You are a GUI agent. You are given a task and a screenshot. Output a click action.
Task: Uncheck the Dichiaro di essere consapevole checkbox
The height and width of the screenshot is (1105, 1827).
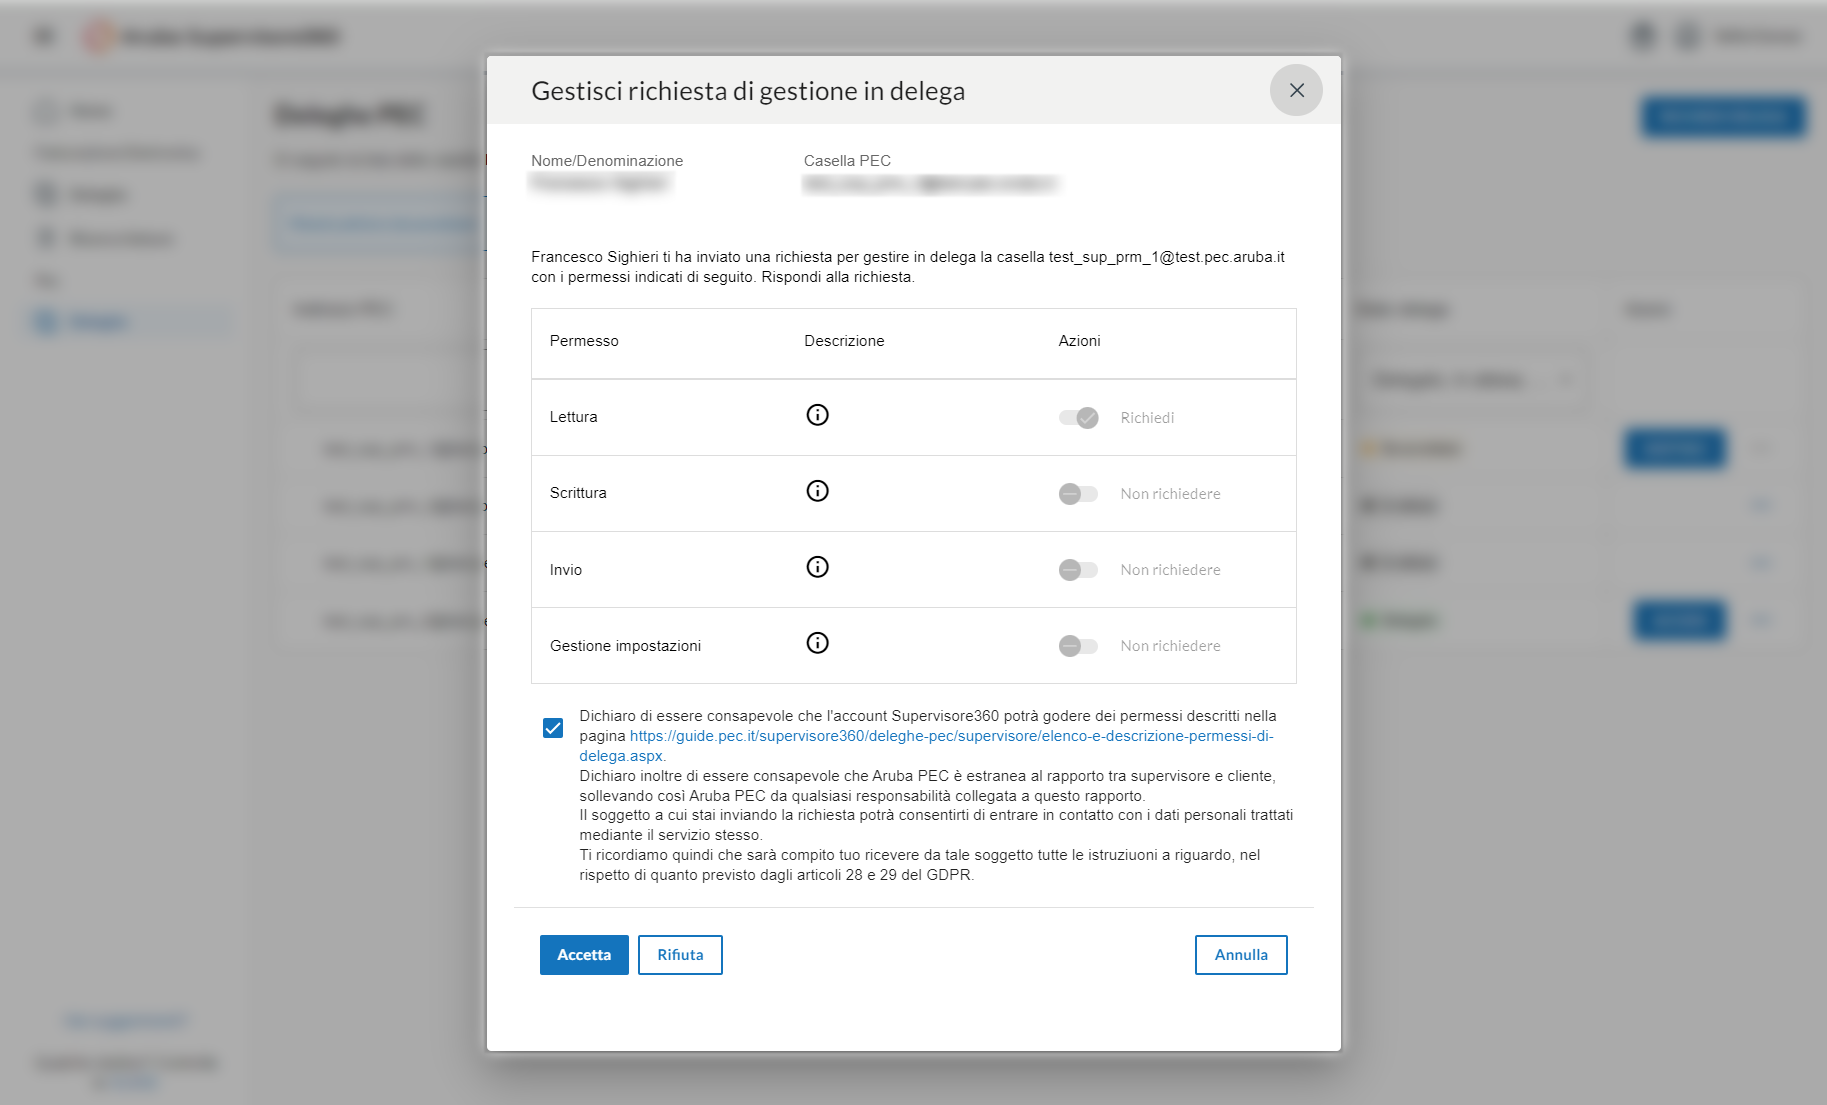[553, 728]
